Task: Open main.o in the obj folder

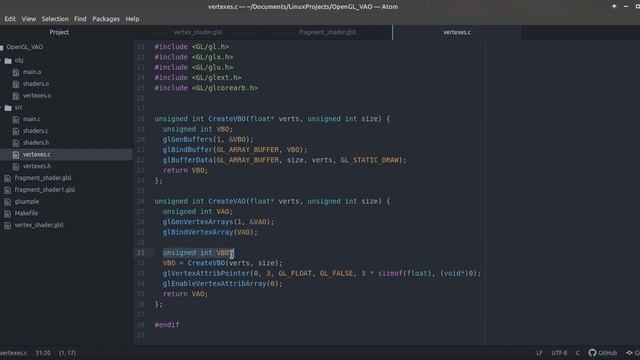Action: coord(32,72)
